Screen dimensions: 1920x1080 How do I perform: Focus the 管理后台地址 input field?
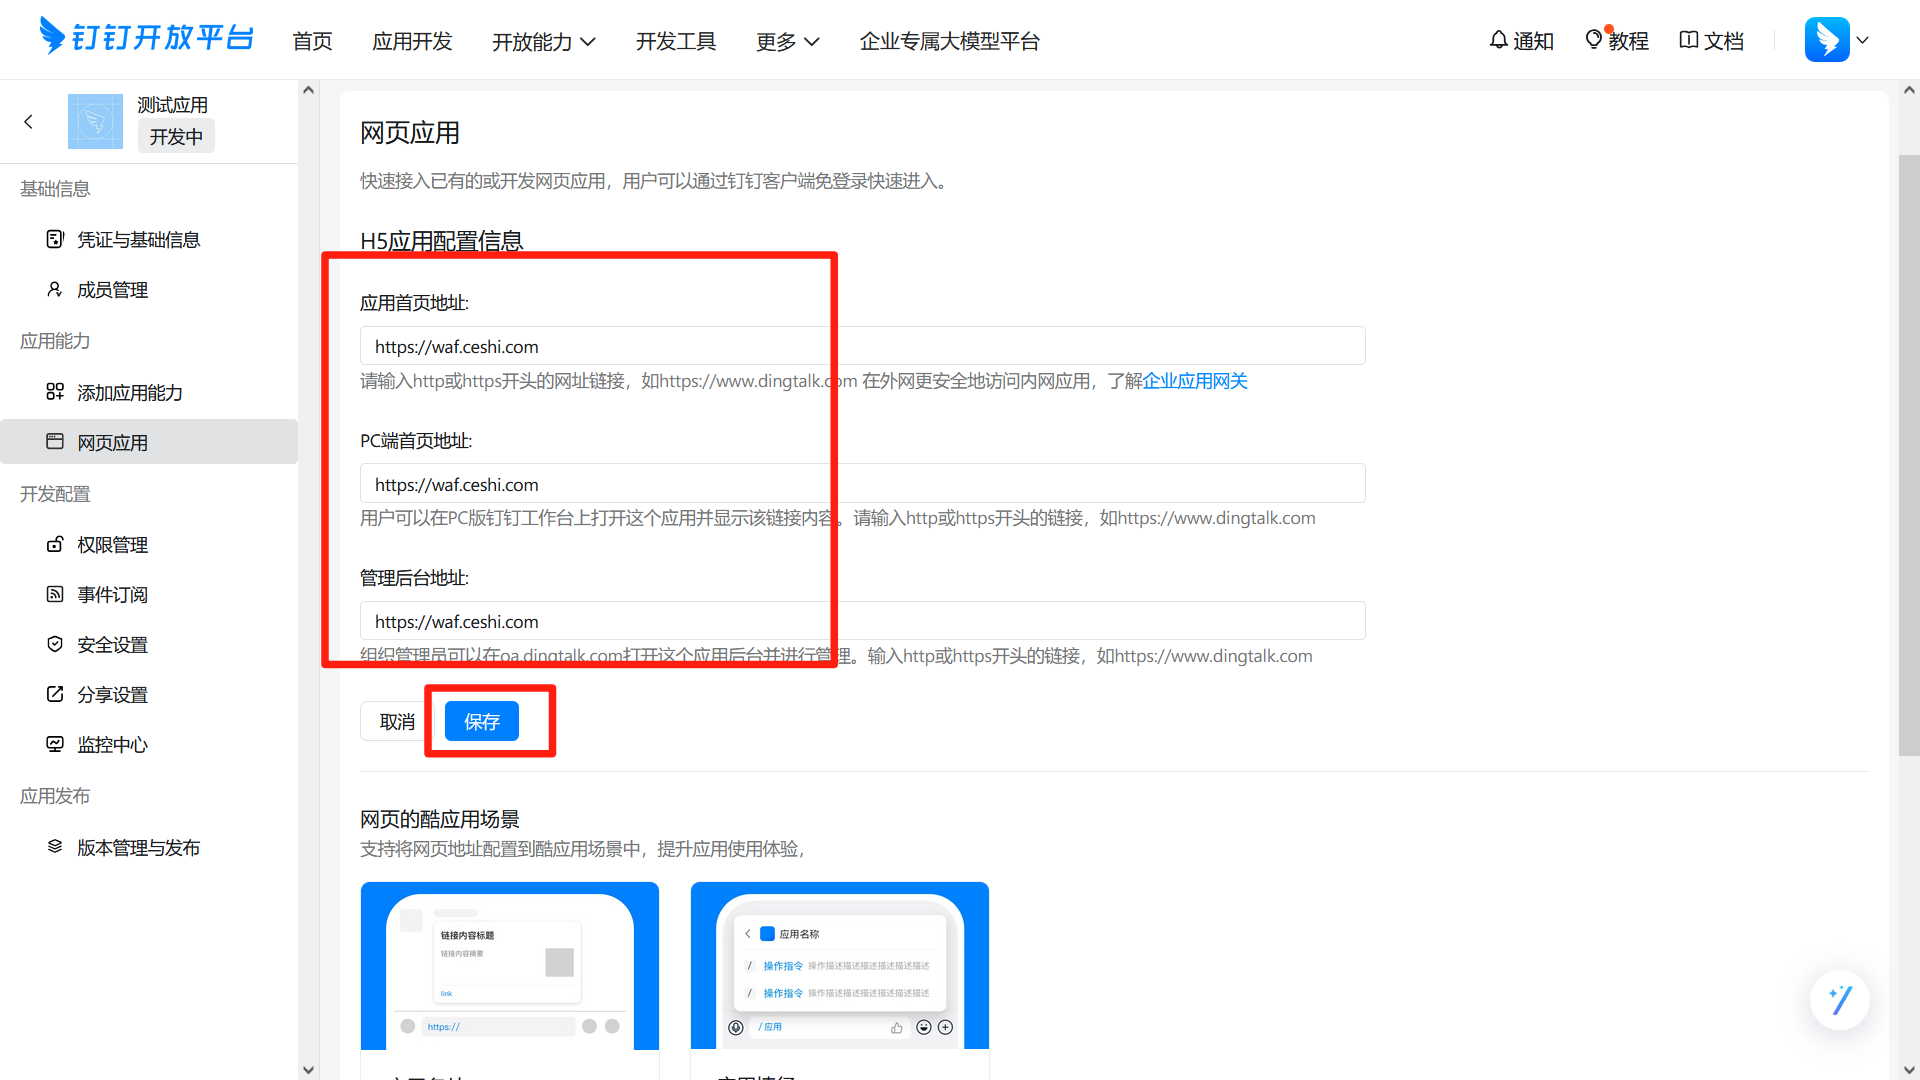point(862,621)
